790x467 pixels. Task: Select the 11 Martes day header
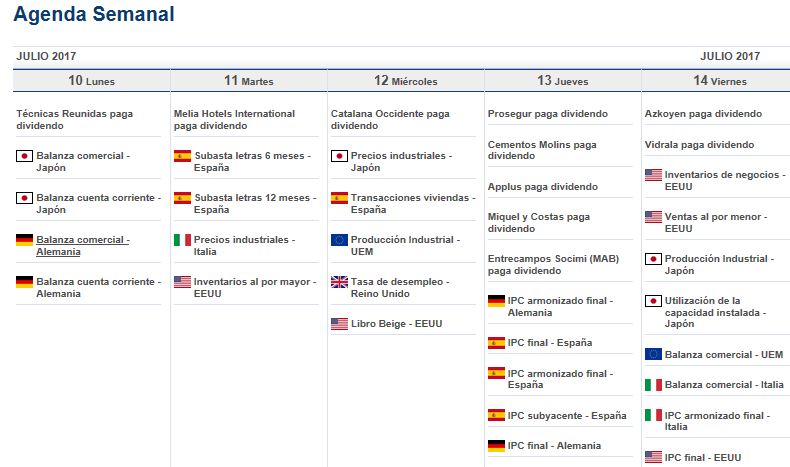point(249,81)
